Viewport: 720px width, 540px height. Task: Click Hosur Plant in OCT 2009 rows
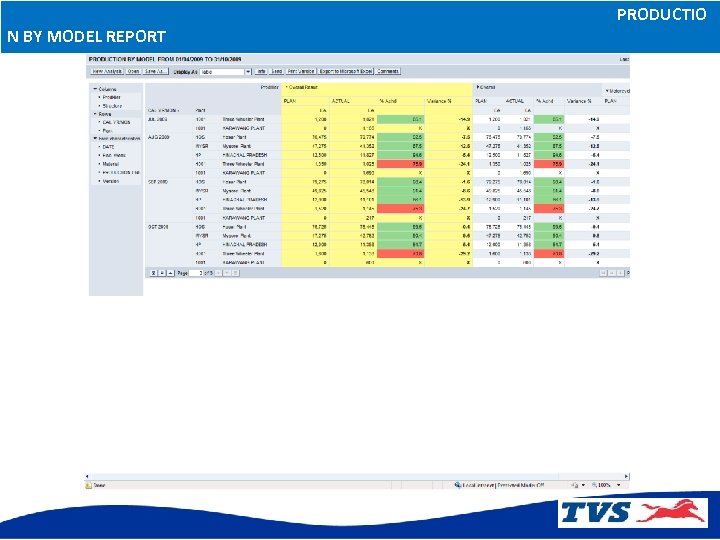(x=234, y=227)
